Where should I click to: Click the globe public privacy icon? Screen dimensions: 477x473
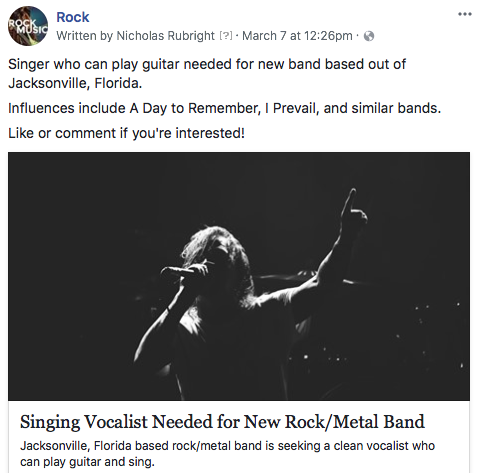coord(369,36)
